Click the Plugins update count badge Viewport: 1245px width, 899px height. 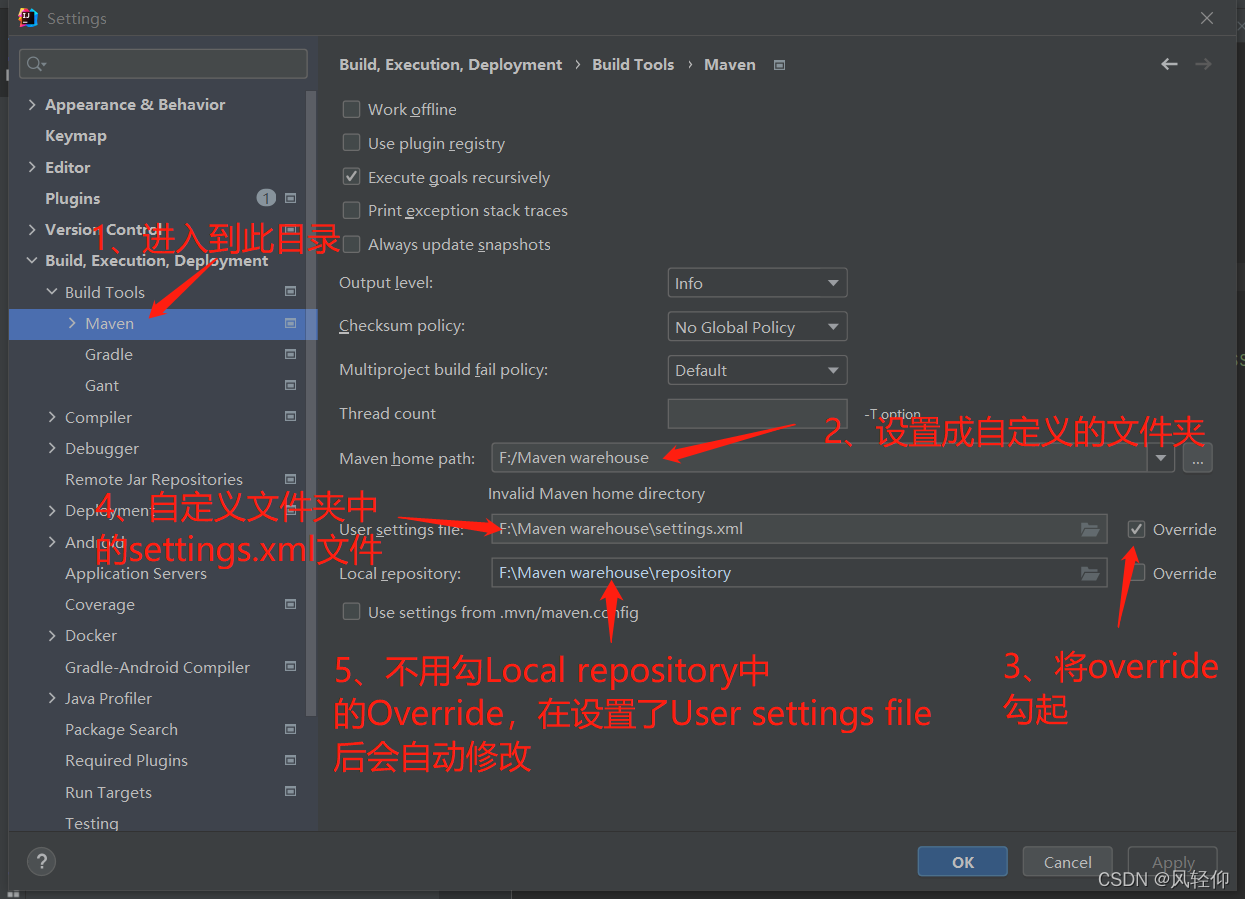coord(266,198)
